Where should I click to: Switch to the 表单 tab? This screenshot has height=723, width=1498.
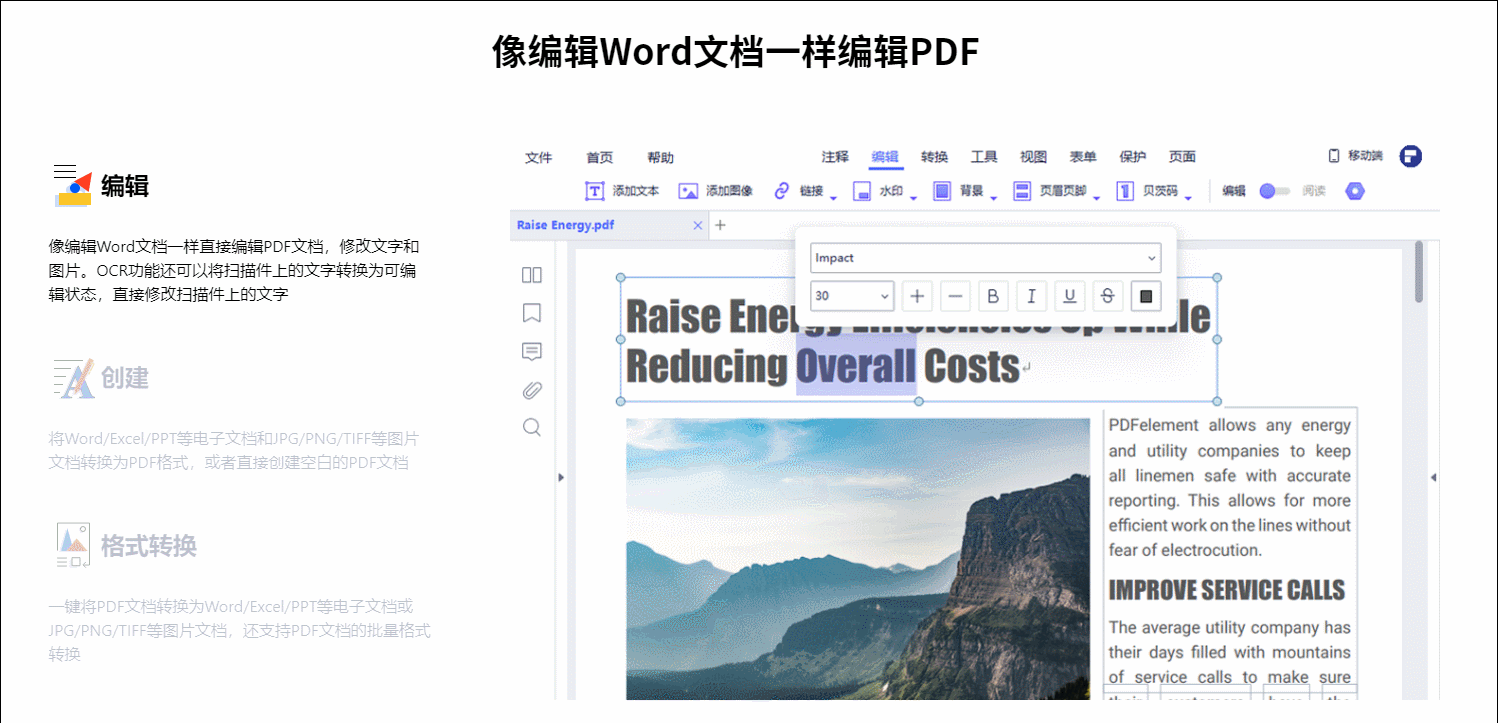1083,157
